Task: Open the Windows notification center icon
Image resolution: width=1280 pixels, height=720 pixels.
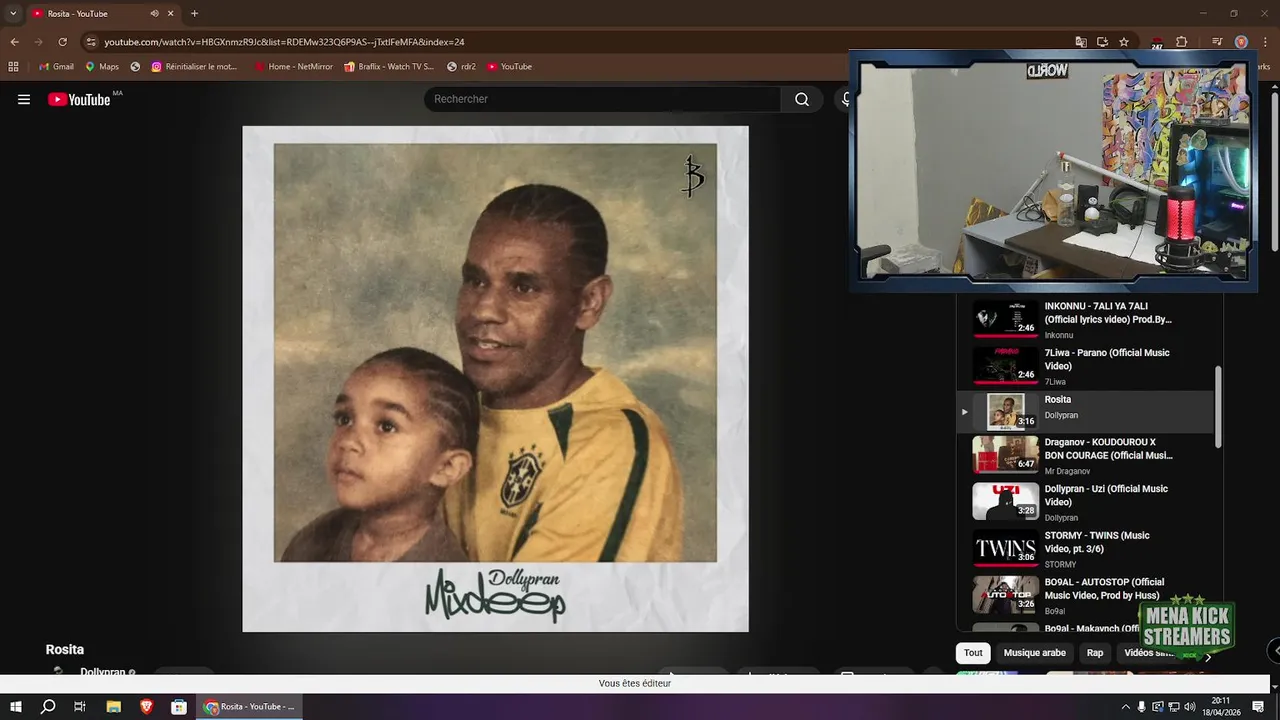Action: (1258, 707)
